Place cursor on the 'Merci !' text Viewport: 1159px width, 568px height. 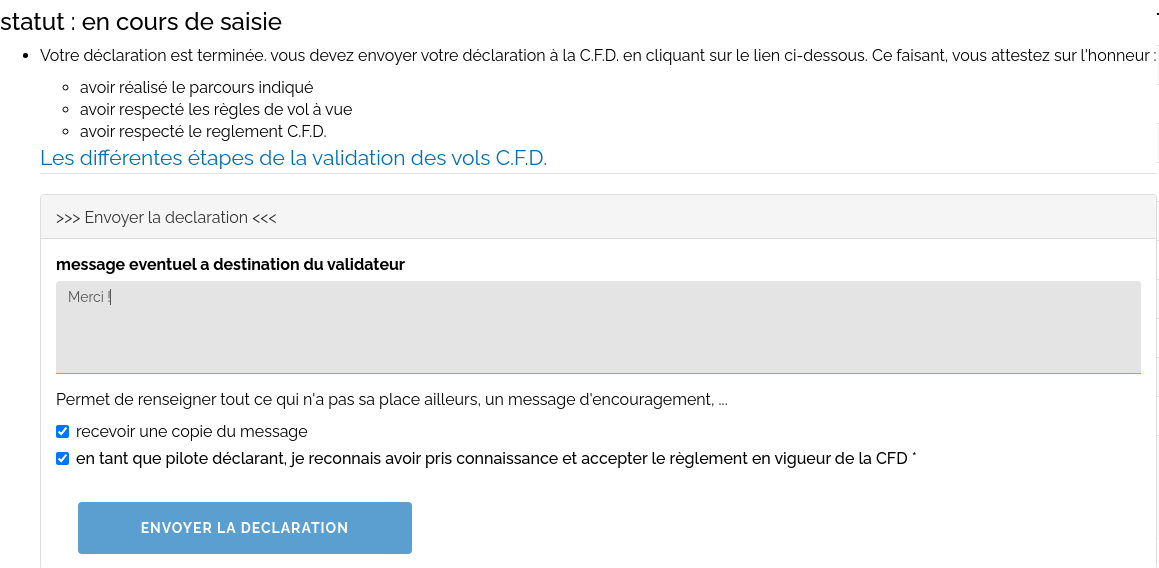point(88,297)
